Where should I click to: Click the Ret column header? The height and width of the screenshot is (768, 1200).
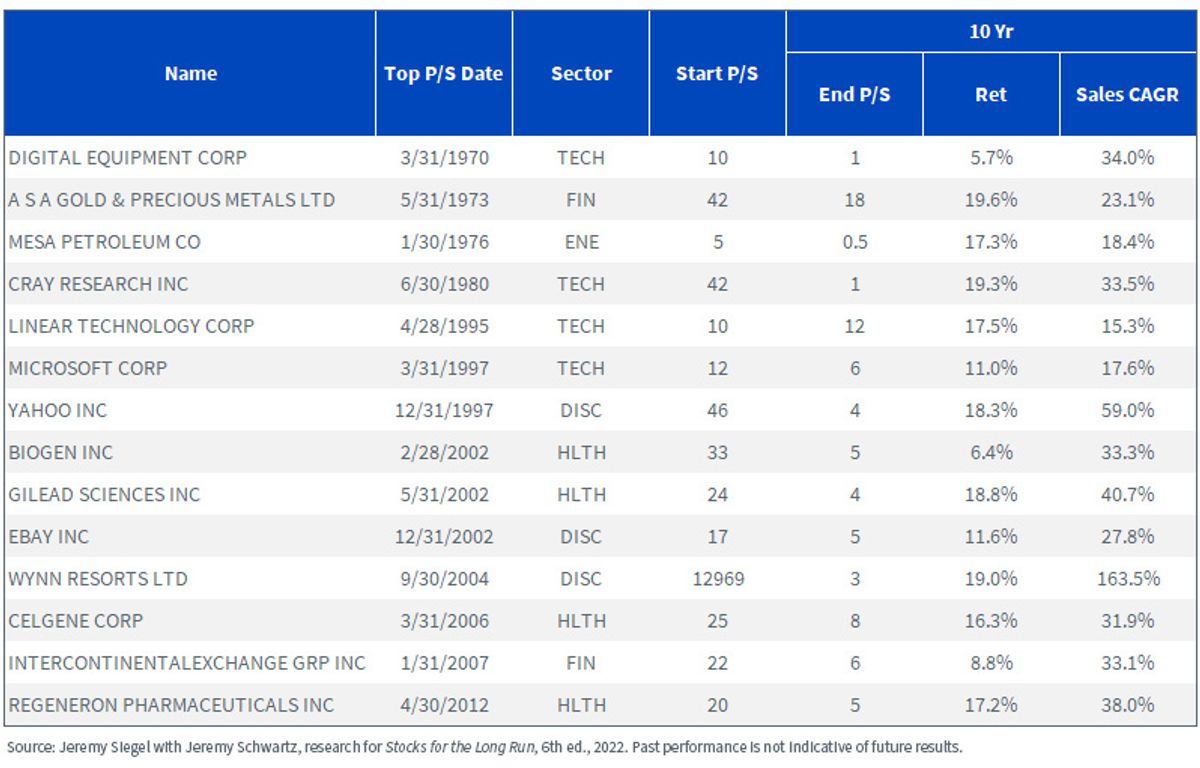point(991,95)
